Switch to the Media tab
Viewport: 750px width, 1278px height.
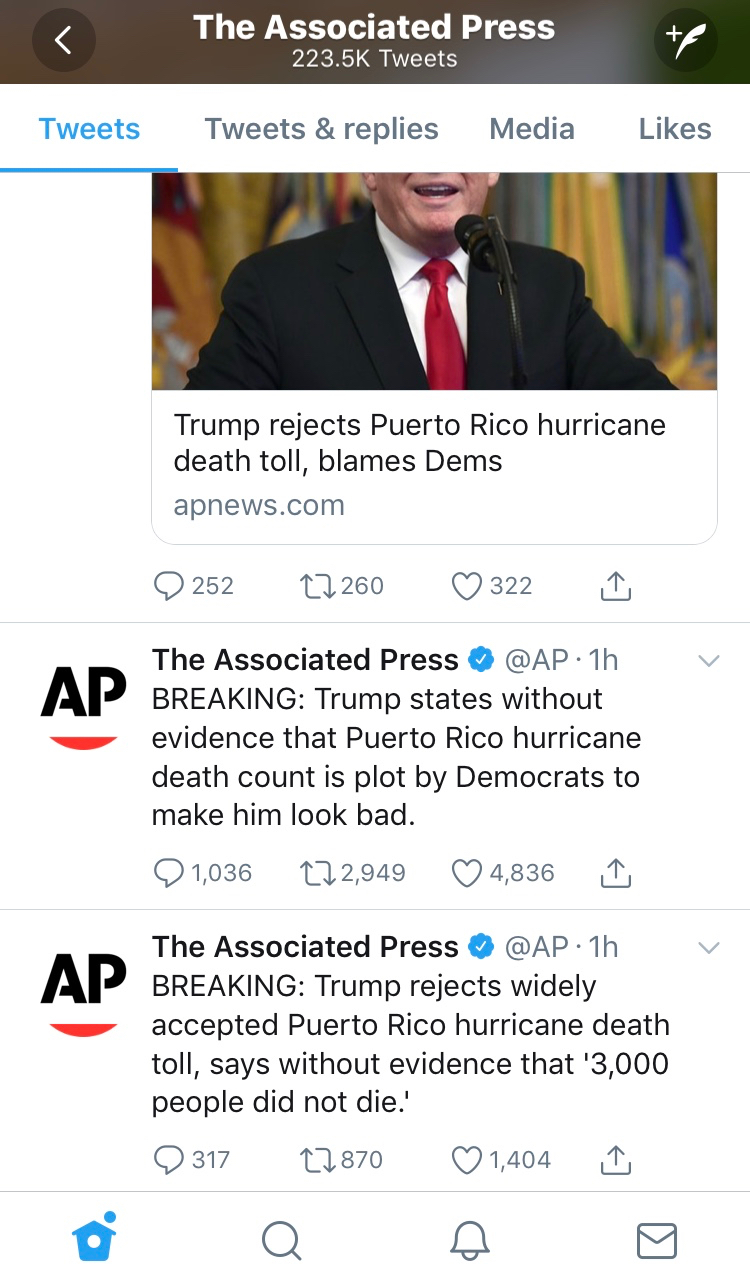(x=532, y=129)
